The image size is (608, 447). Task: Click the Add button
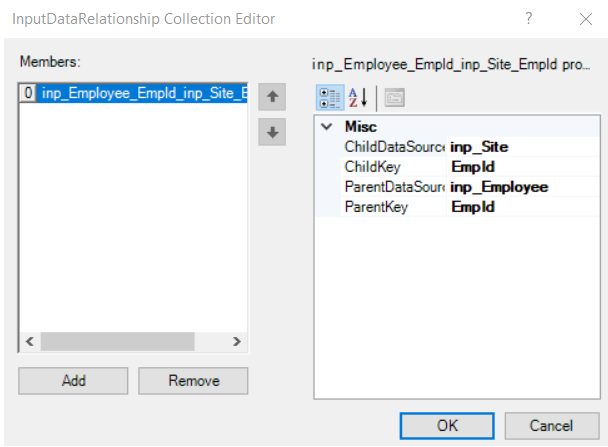(x=73, y=381)
